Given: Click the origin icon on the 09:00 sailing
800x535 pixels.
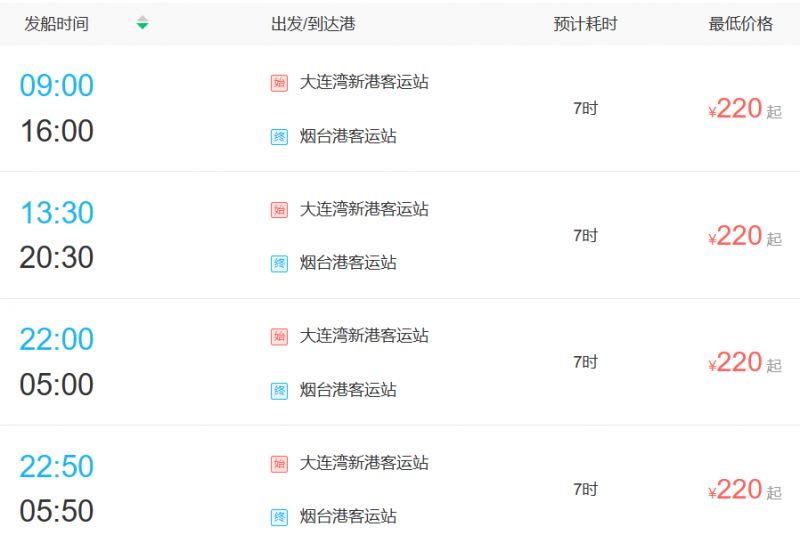Looking at the screenshot, I should pyautogui.click(x=279, y=83).
